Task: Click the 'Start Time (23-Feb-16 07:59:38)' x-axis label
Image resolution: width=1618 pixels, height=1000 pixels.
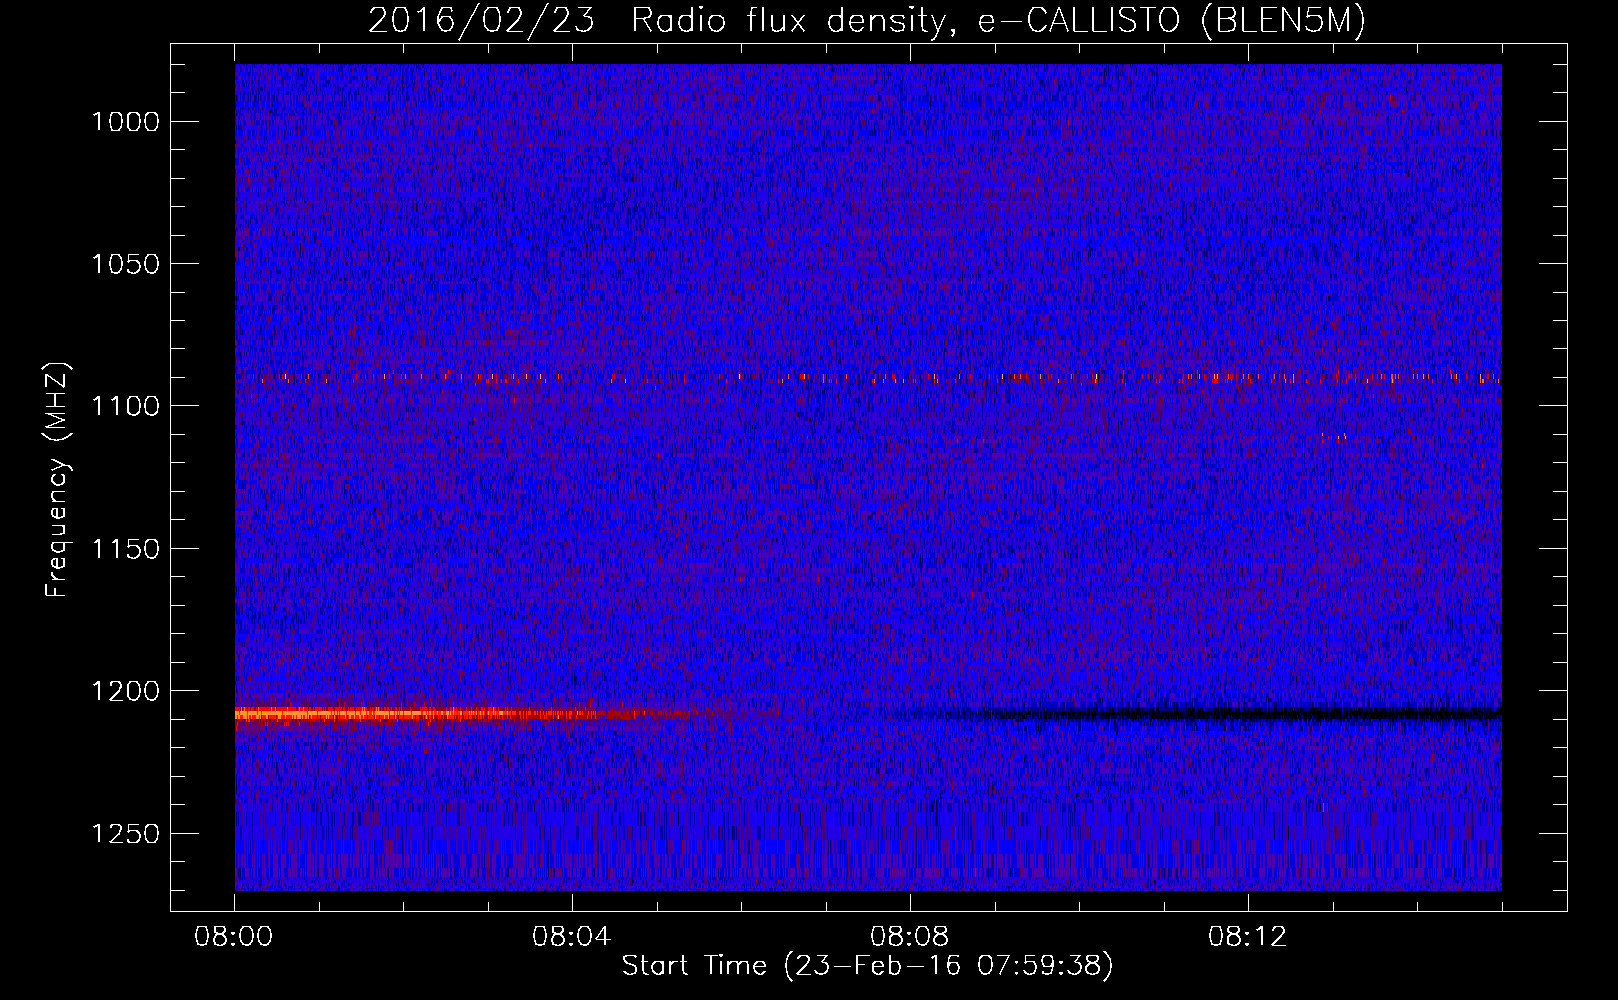Action: point(867,966)
